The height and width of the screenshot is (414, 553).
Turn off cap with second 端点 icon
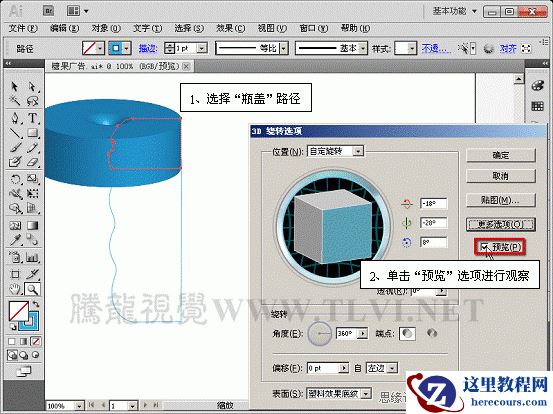[432, 333]
